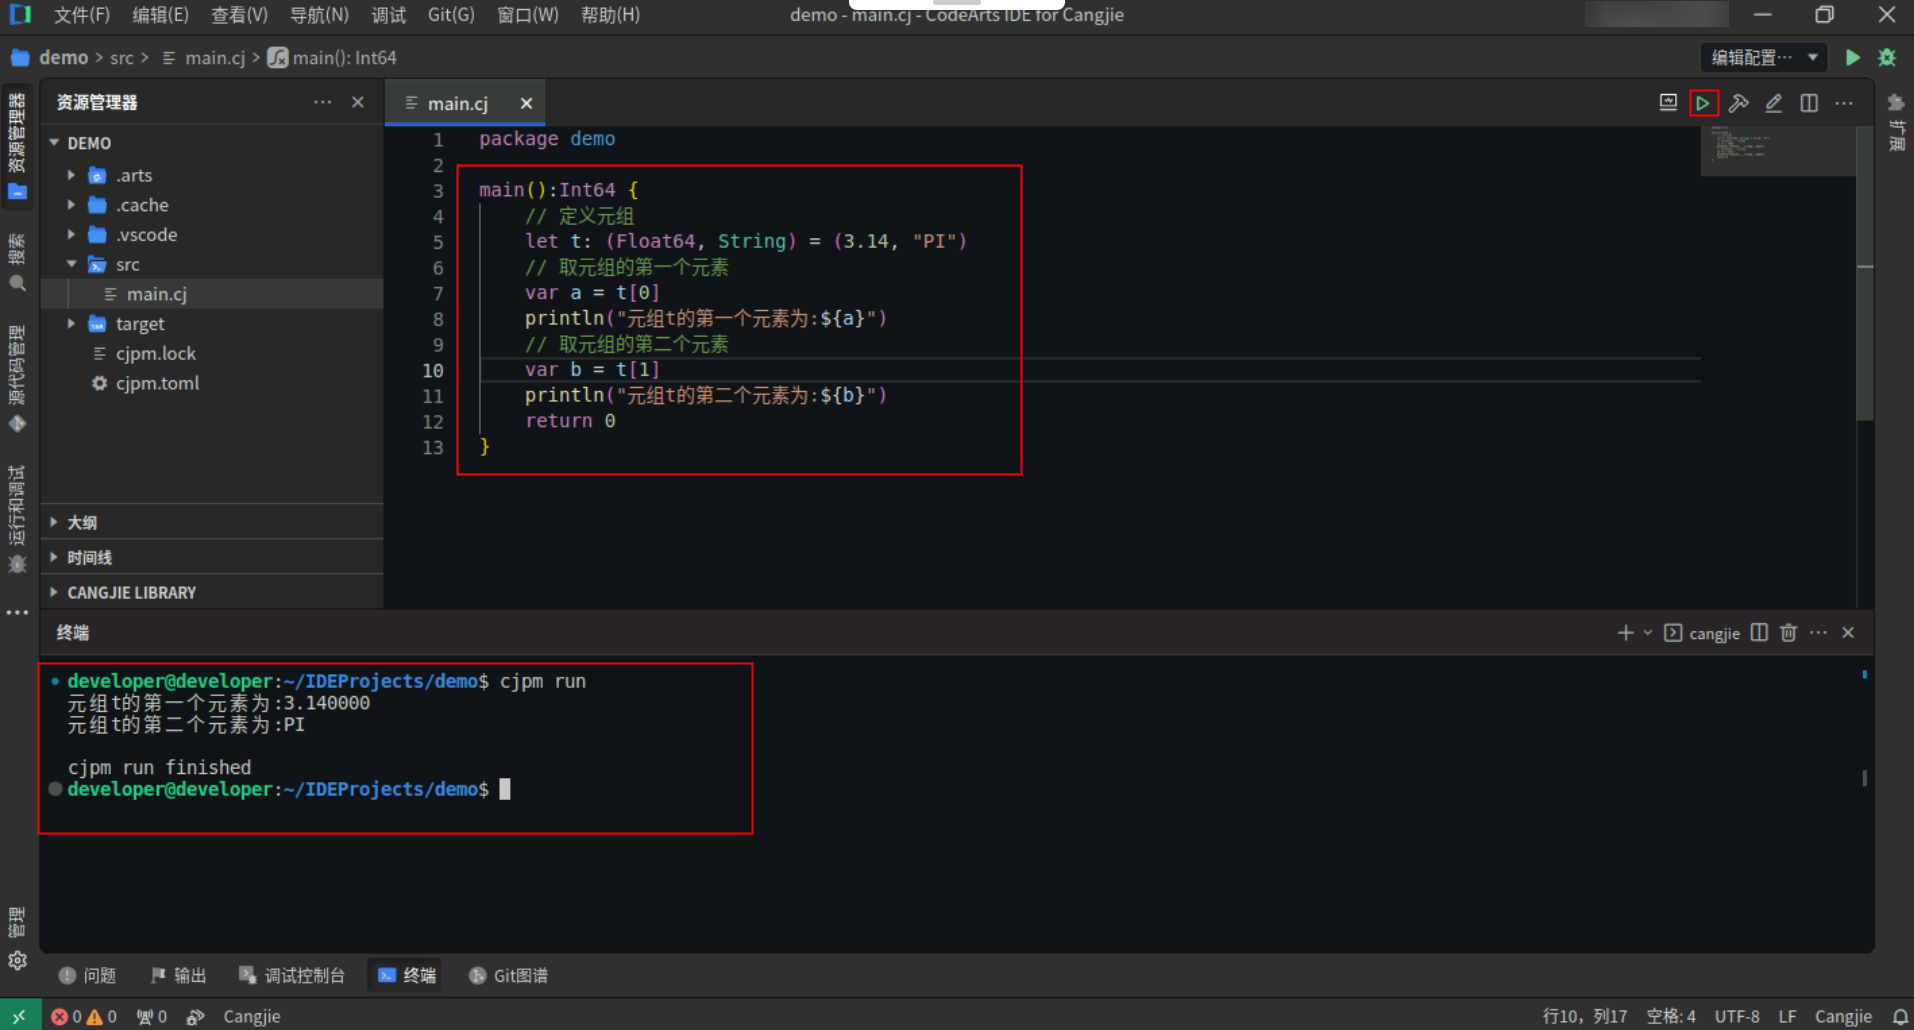Open the 帮助(H) menu
The width and height of the screenshot is (1914, 1030).
[x=610, y=15]
